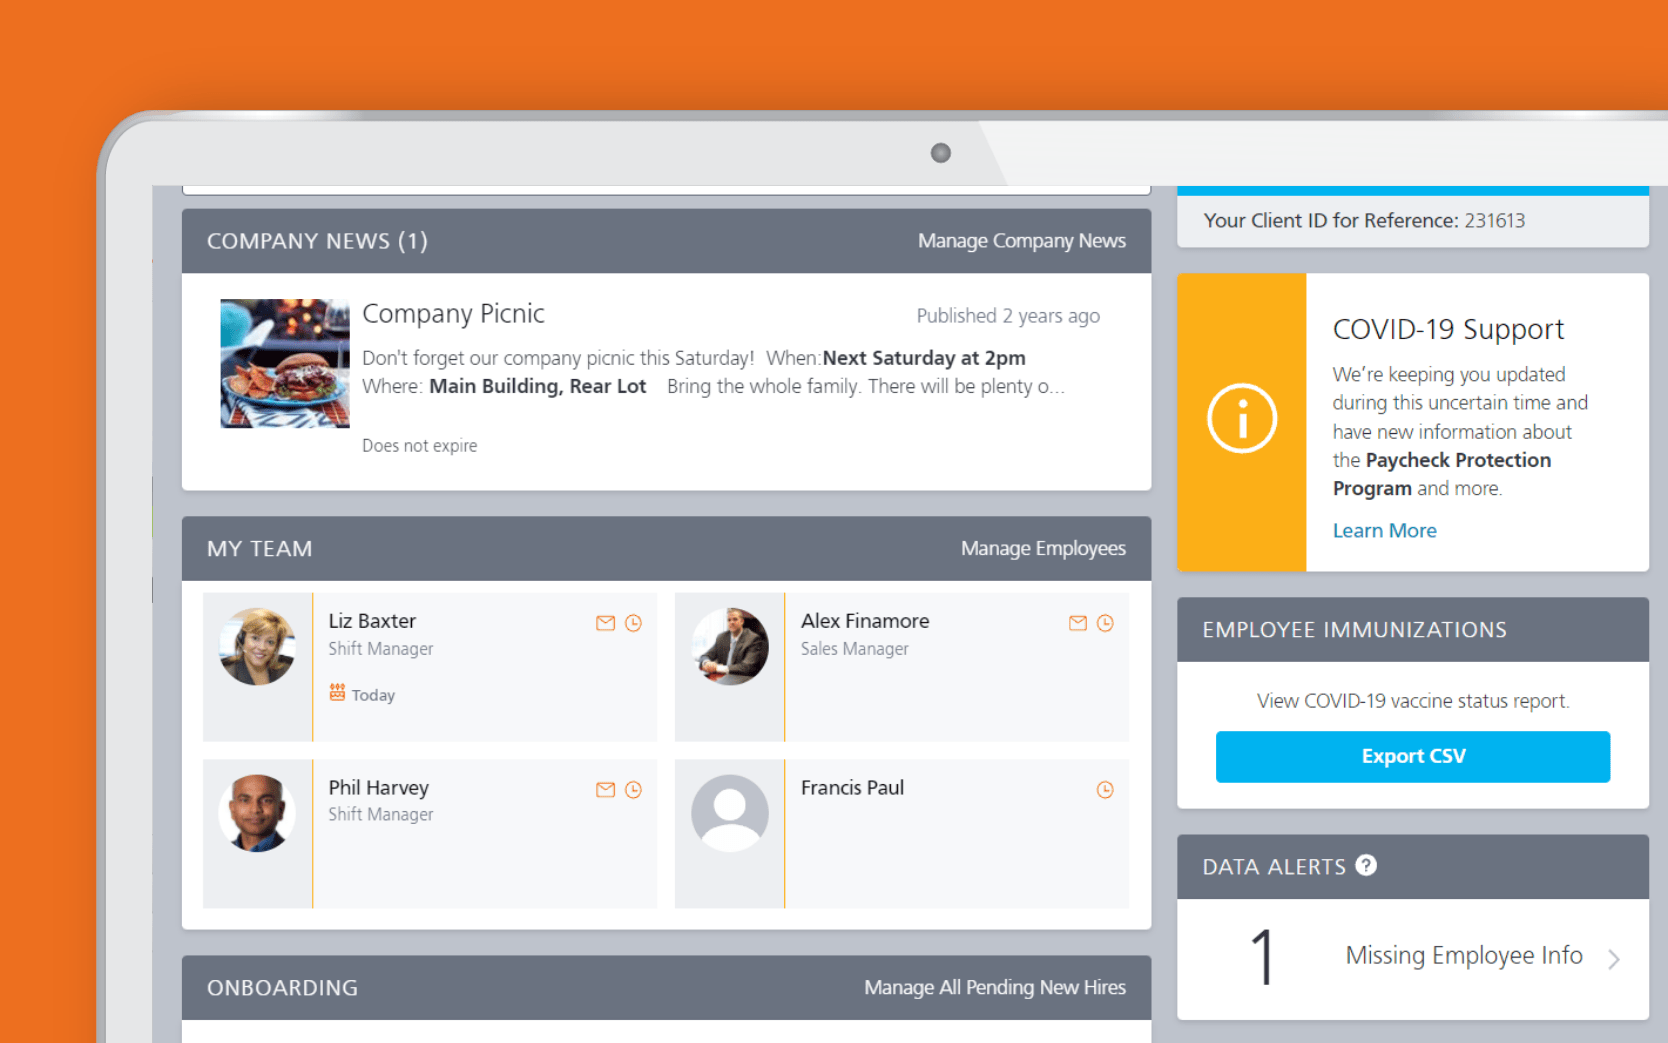
Task: Open Alex Finamore's profile photo
Action: point(730,646)
